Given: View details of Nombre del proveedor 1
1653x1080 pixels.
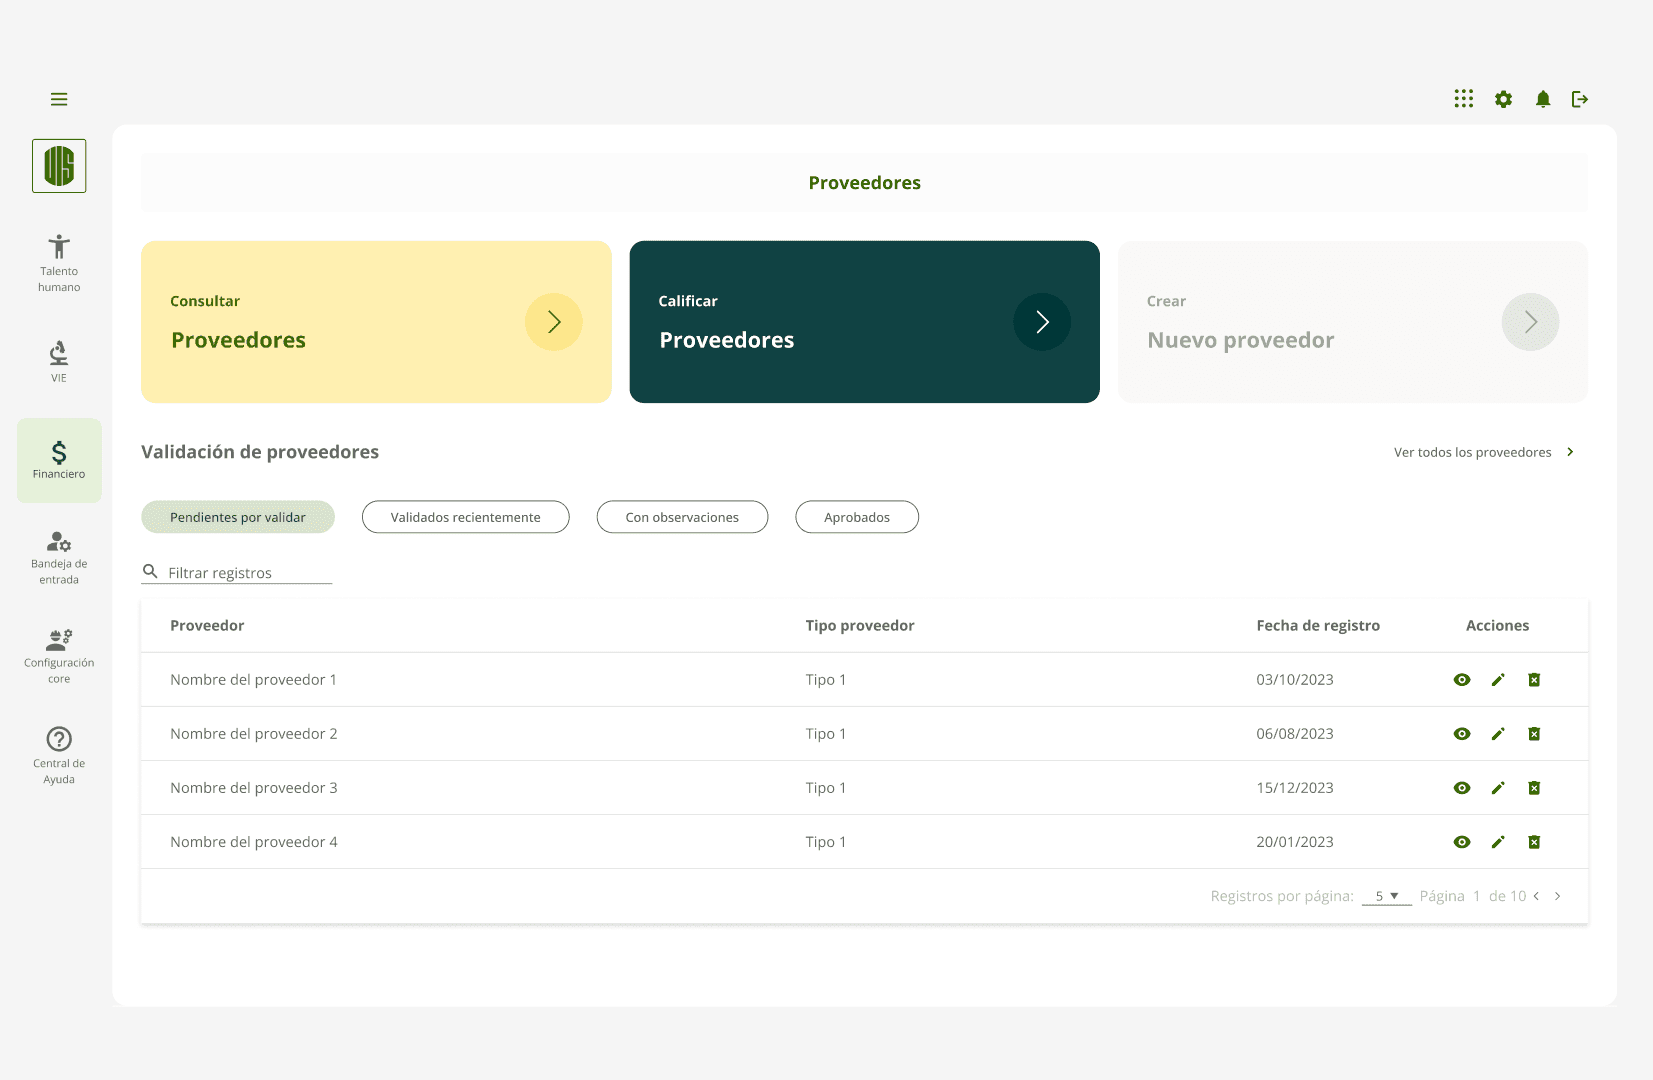Looking at the screenshot, I should pyautogui.click(x=1462, y=680).
